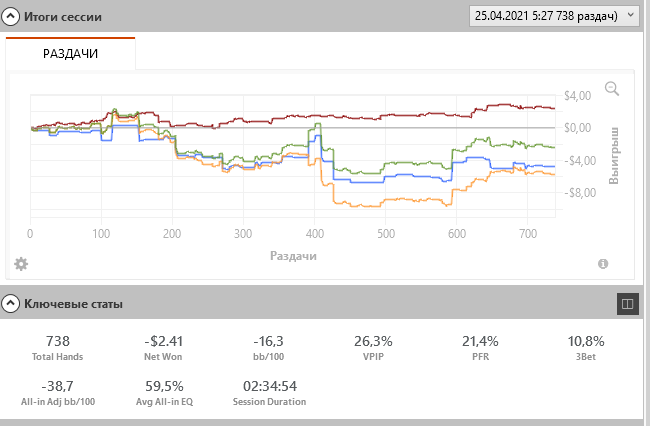Click the VPIP 26,3% stat
The width and height of the screenshot is (650, 426).
click(x=373, y=348)
